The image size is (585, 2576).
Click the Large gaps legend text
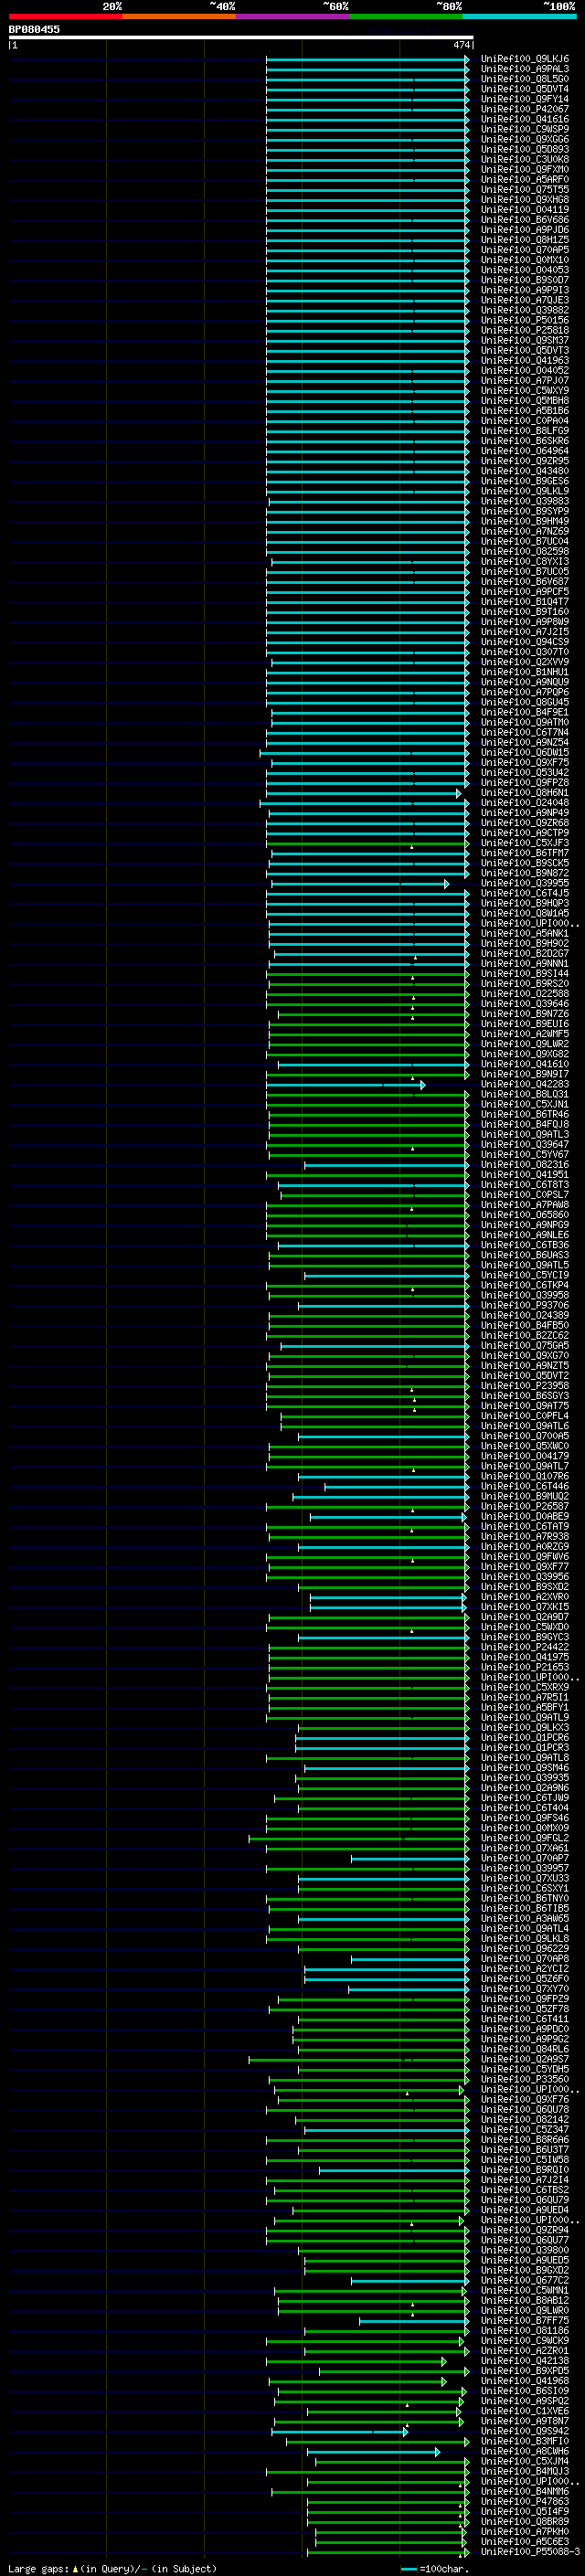point(39,2568)
